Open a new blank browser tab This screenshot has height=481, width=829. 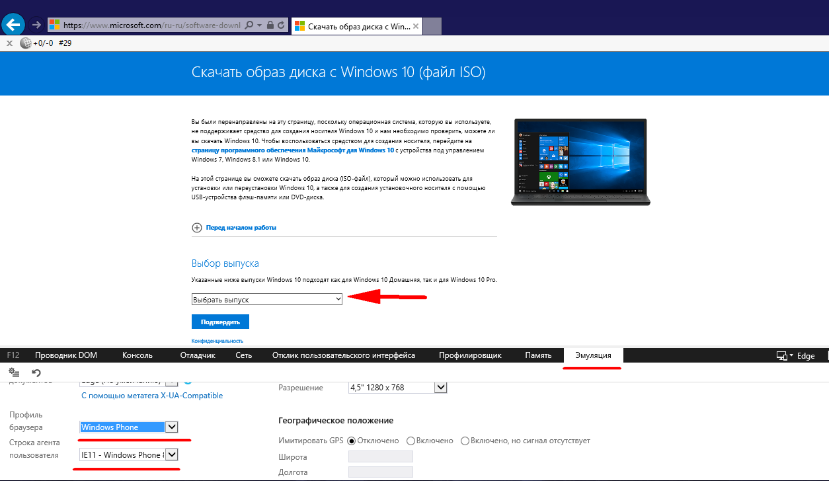pyautogui.click(x=432, y=26)
